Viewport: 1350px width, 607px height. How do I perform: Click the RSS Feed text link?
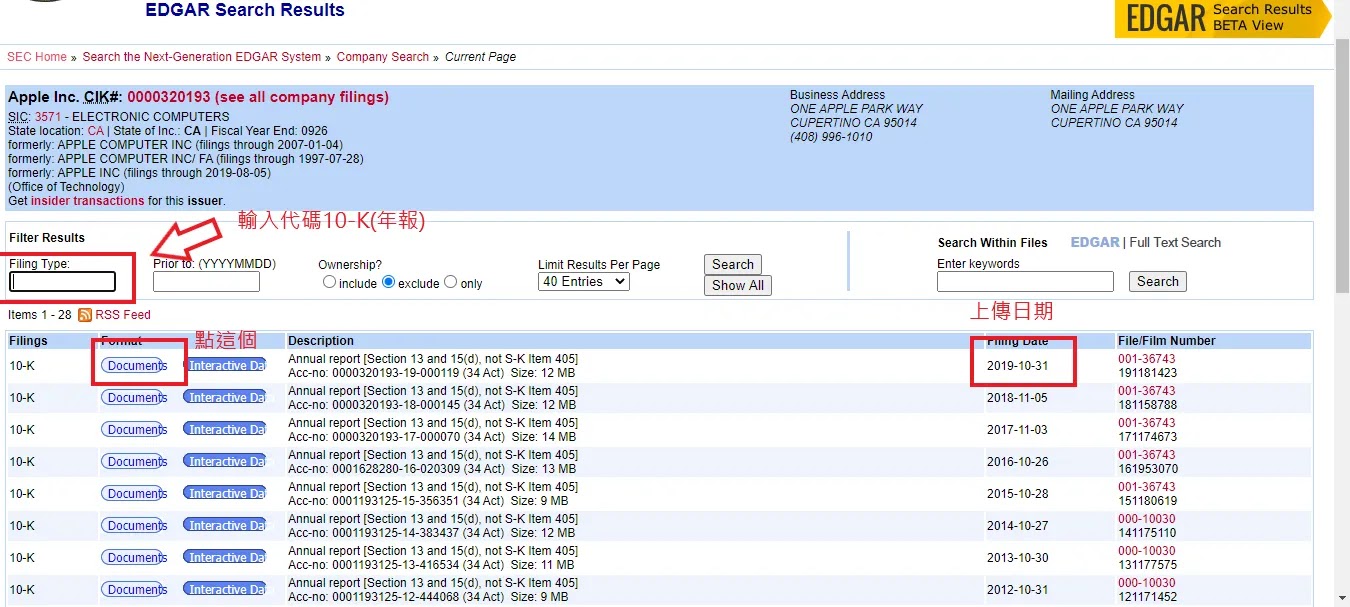pos(123,315)
